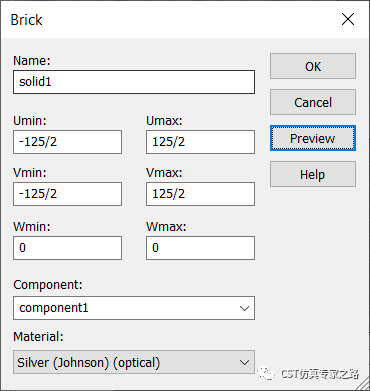Click the OK button

pyautogui.click(x=313, y=66)
